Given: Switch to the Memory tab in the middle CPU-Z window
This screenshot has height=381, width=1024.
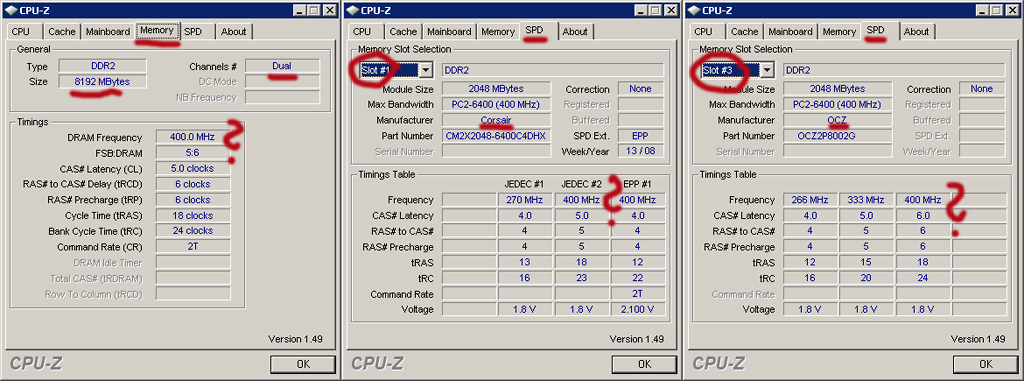Looking at the screenshot, I should [x=498, y=31].
